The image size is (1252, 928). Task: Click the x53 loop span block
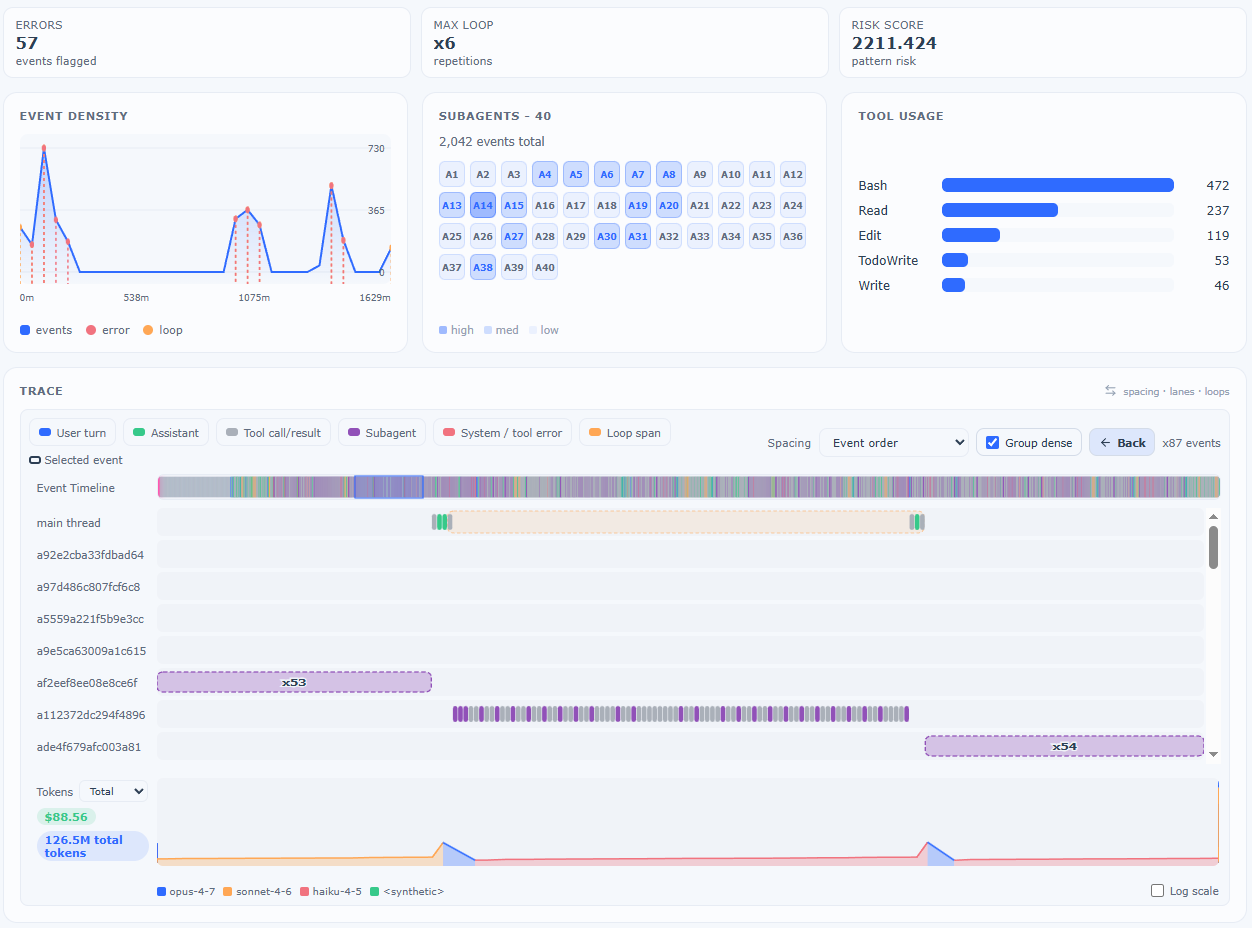[294, 682]
